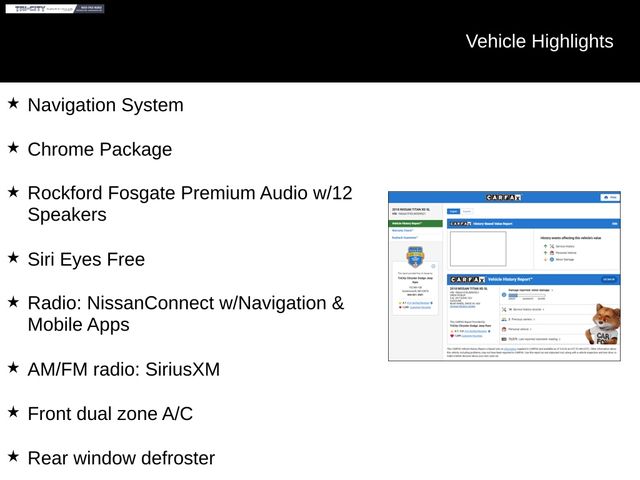Screen dimensions: 640x480
Task: Click the Vehicle Highlights slide title
Action: pyautogui.click(x=539, y=41)
